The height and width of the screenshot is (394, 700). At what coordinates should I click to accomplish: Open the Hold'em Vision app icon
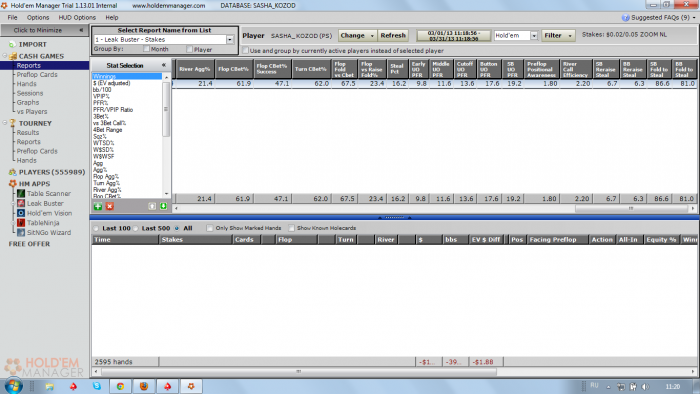pyautogui.click(x=21, y=213)
